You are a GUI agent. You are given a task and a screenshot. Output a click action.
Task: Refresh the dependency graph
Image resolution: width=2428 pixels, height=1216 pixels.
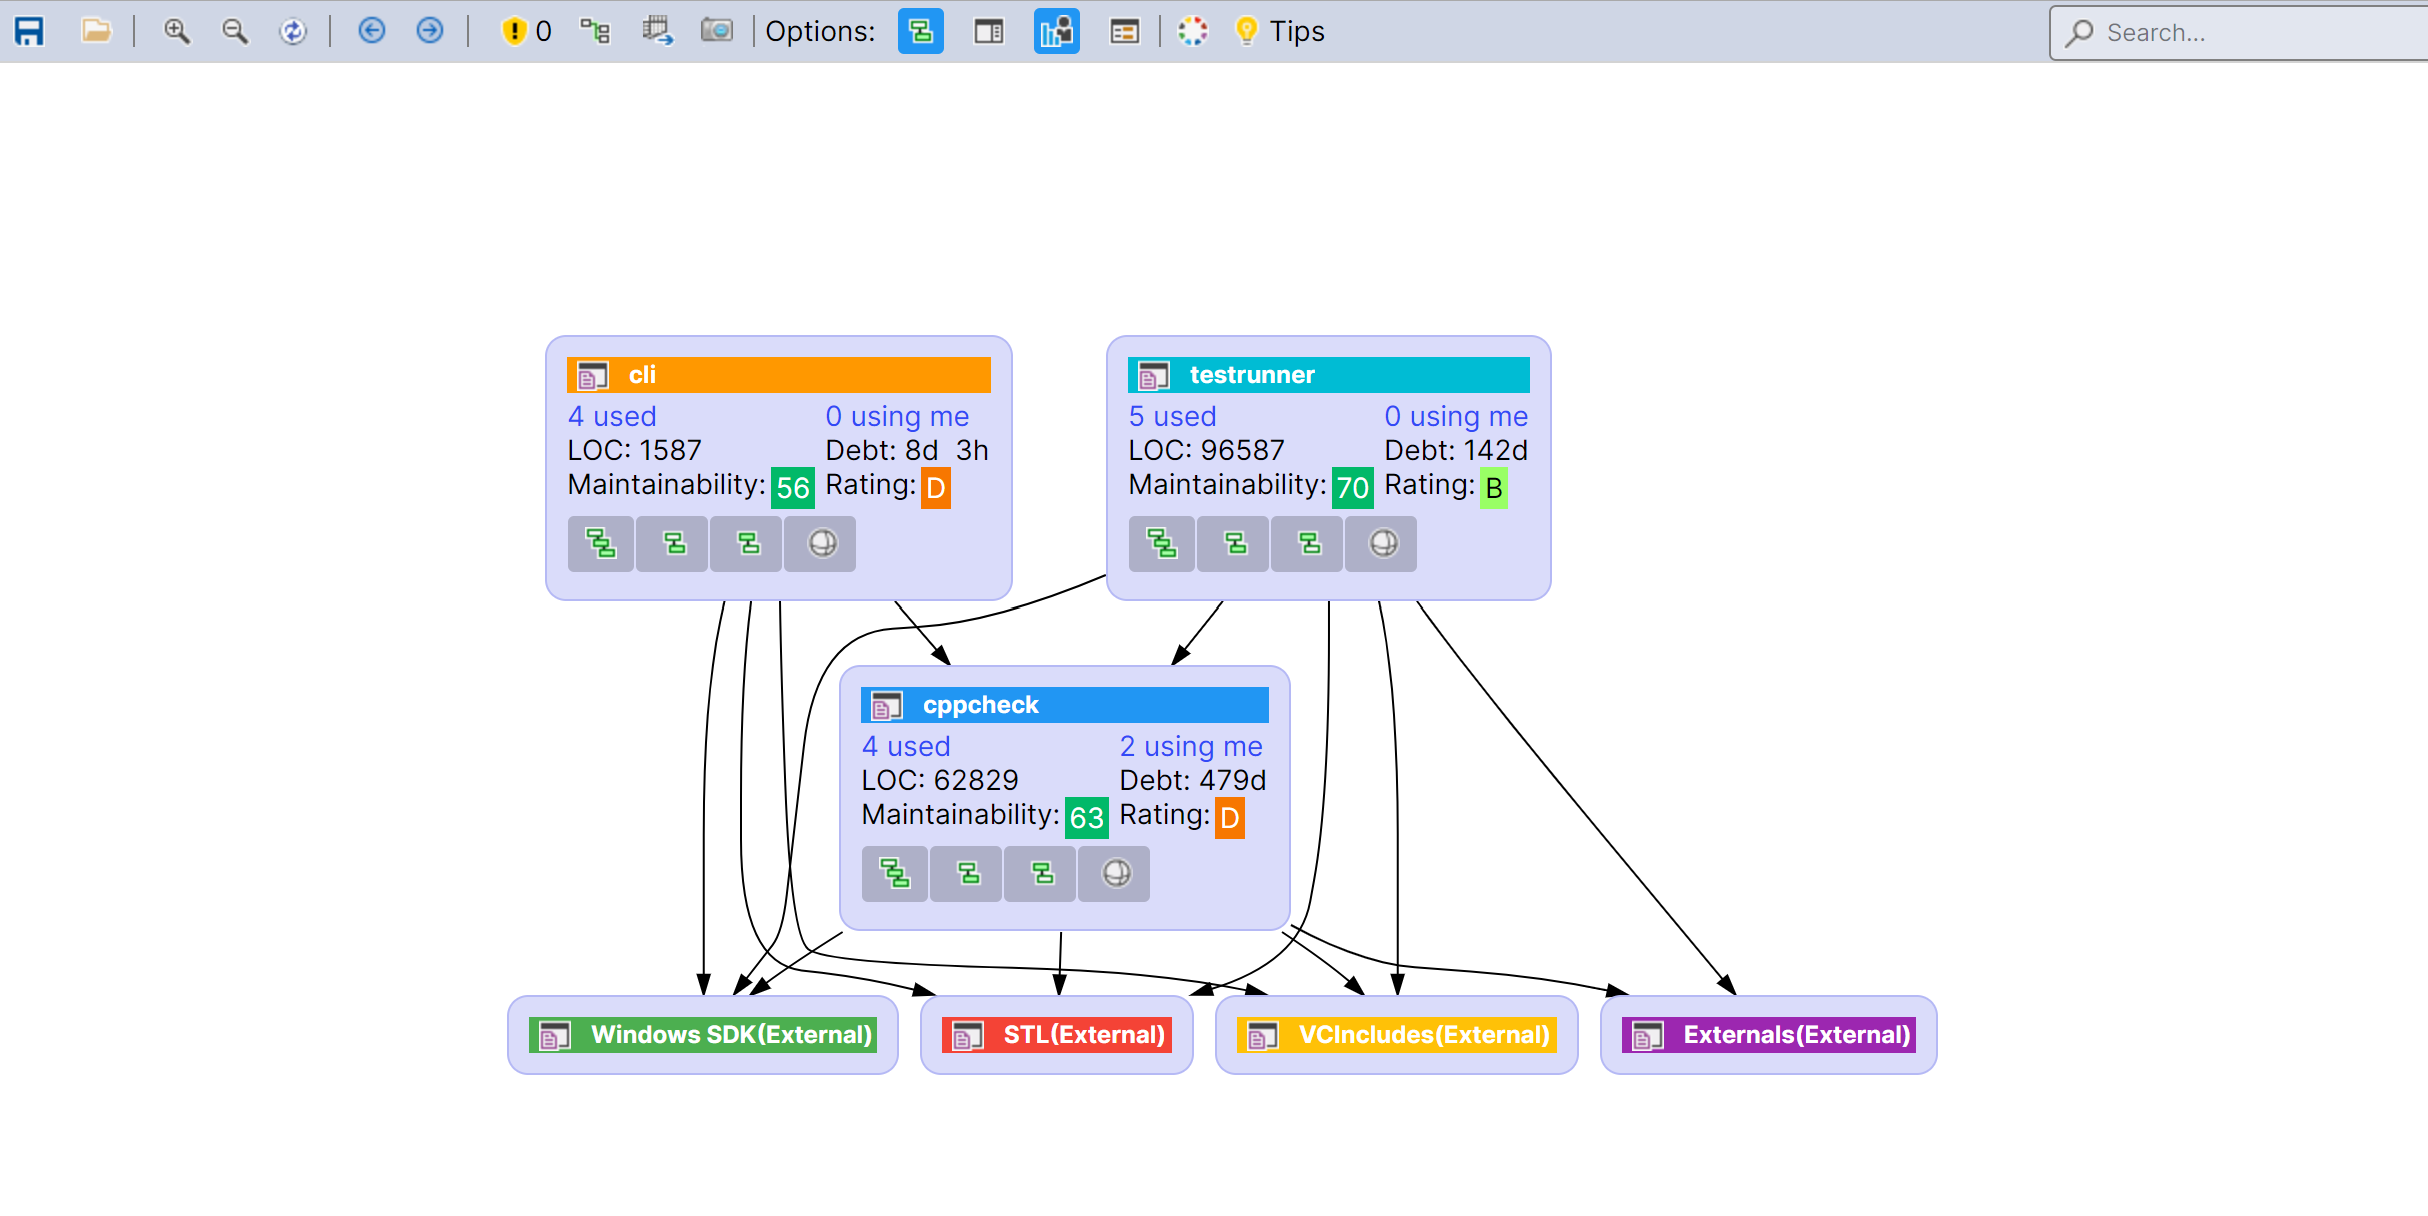293,31
